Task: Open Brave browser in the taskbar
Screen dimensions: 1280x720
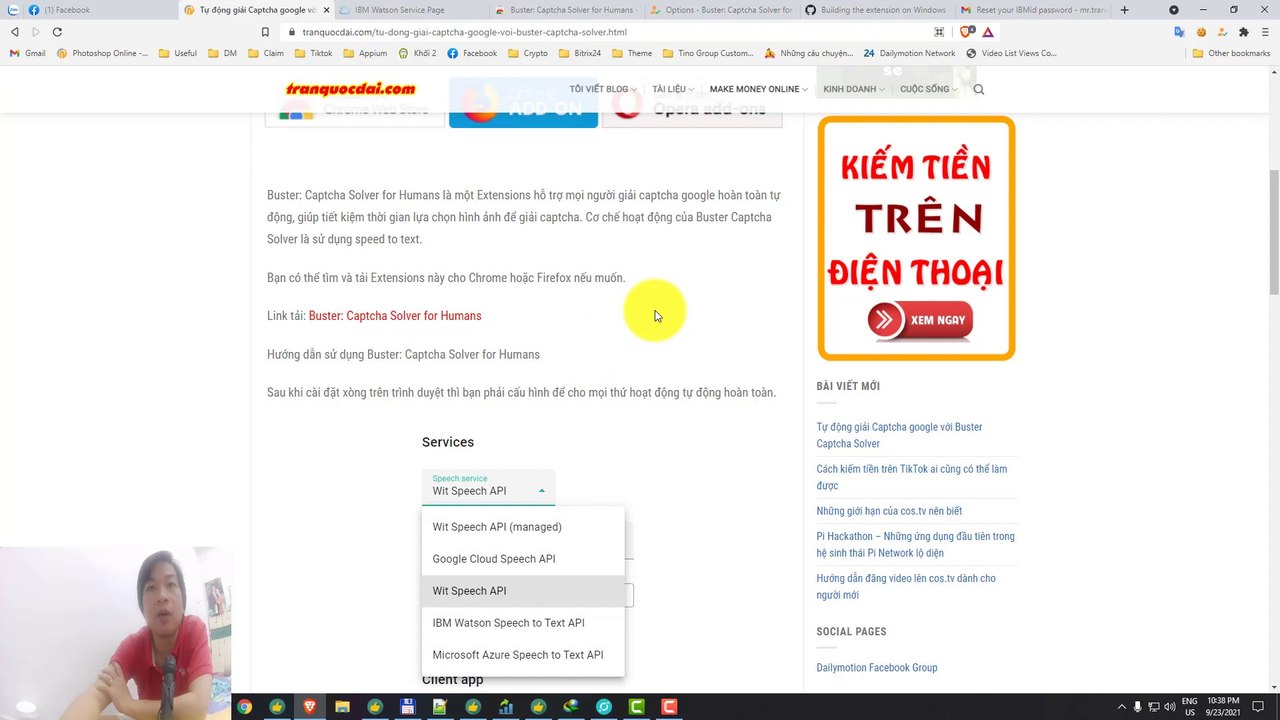Action: point(310,707)
